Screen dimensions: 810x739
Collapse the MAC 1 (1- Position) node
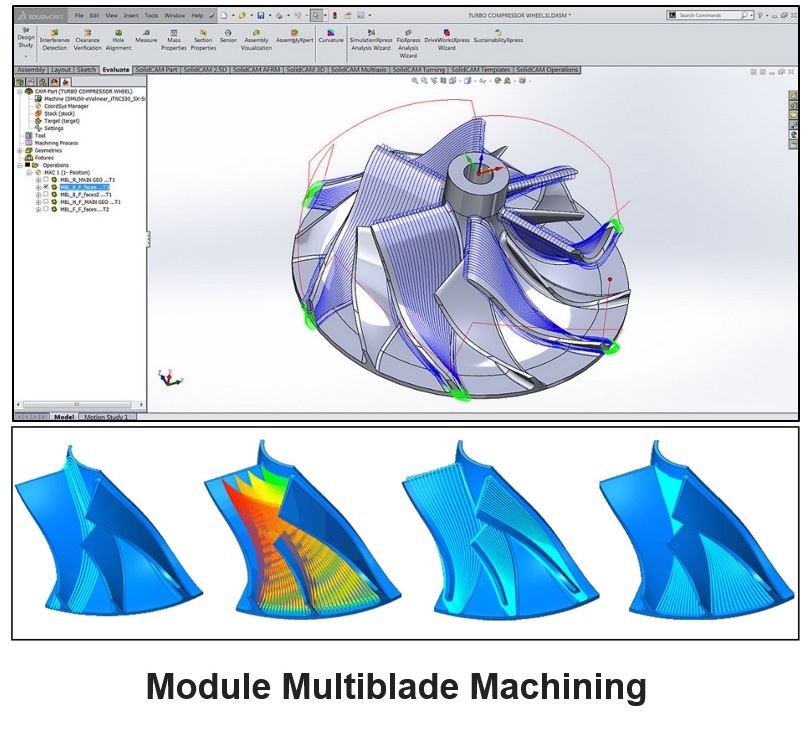pyautogui.click(x=29, y=172)
